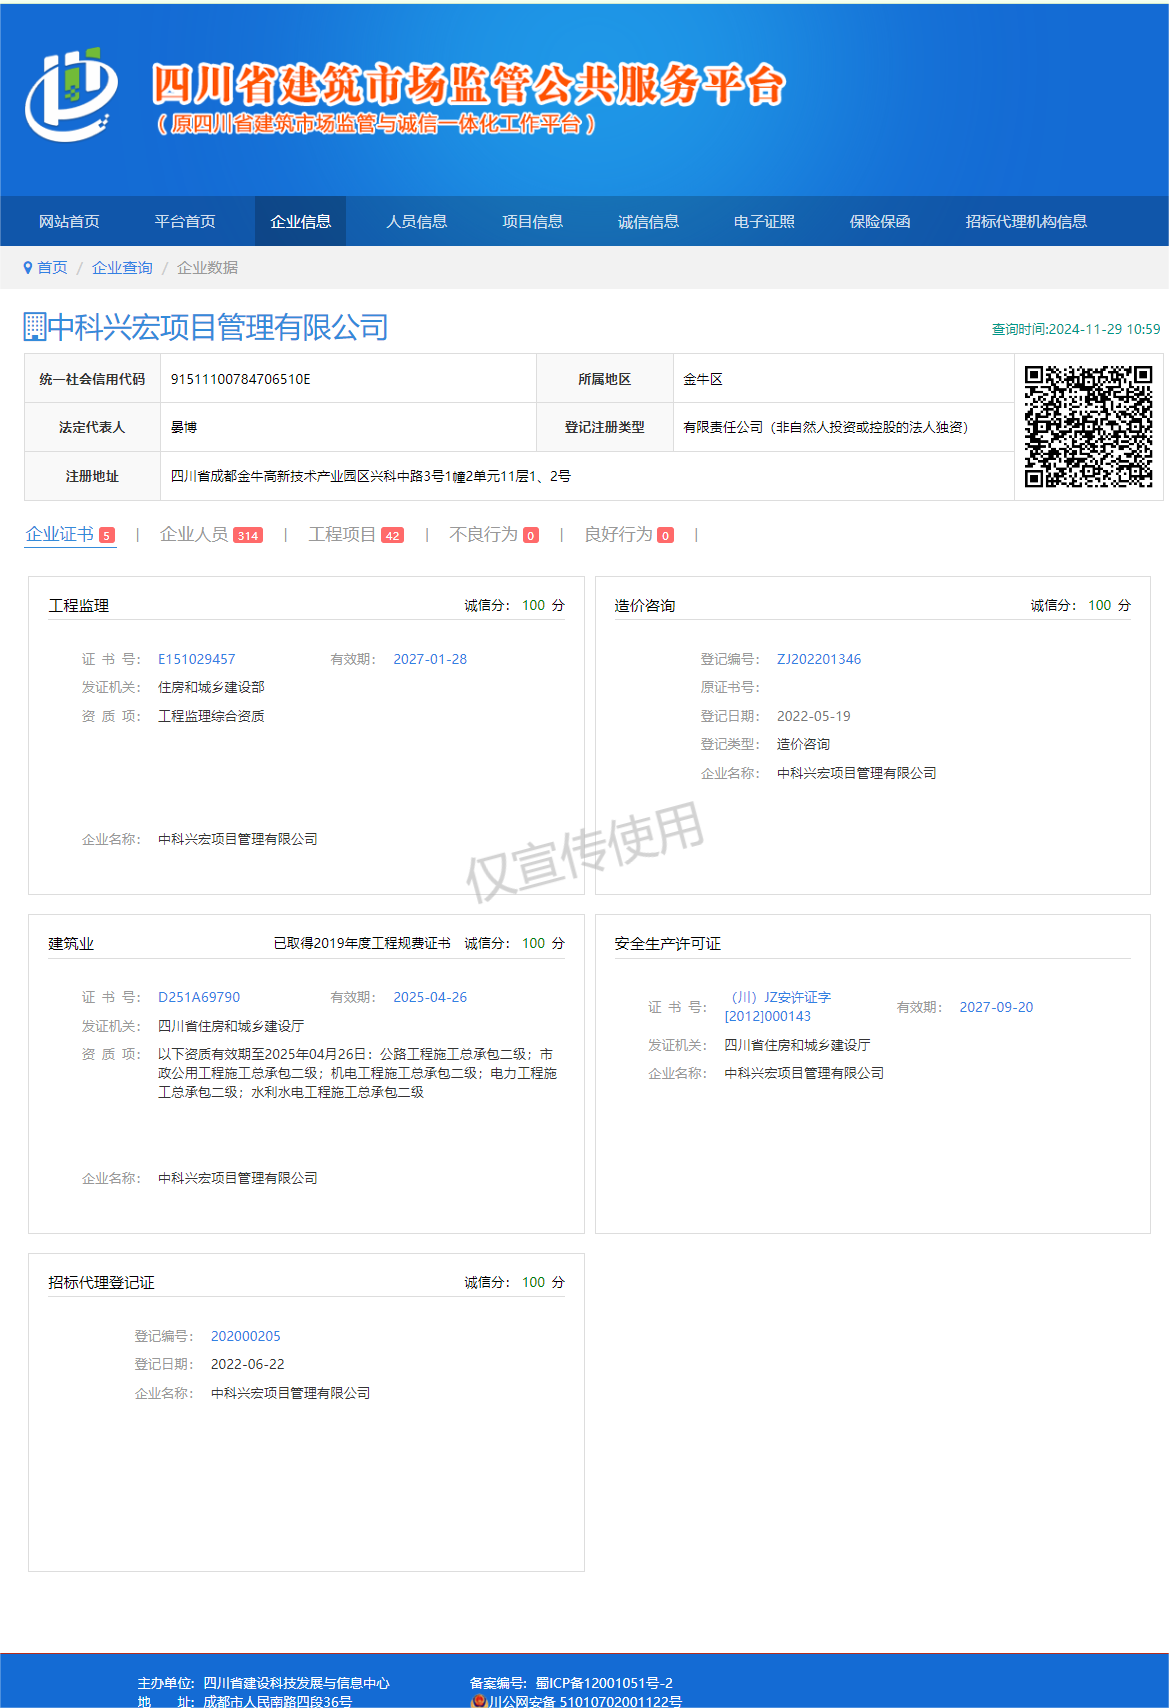Click badge 314 on 企业人员
1169x1708 pixels.
(x=248, y=535)
